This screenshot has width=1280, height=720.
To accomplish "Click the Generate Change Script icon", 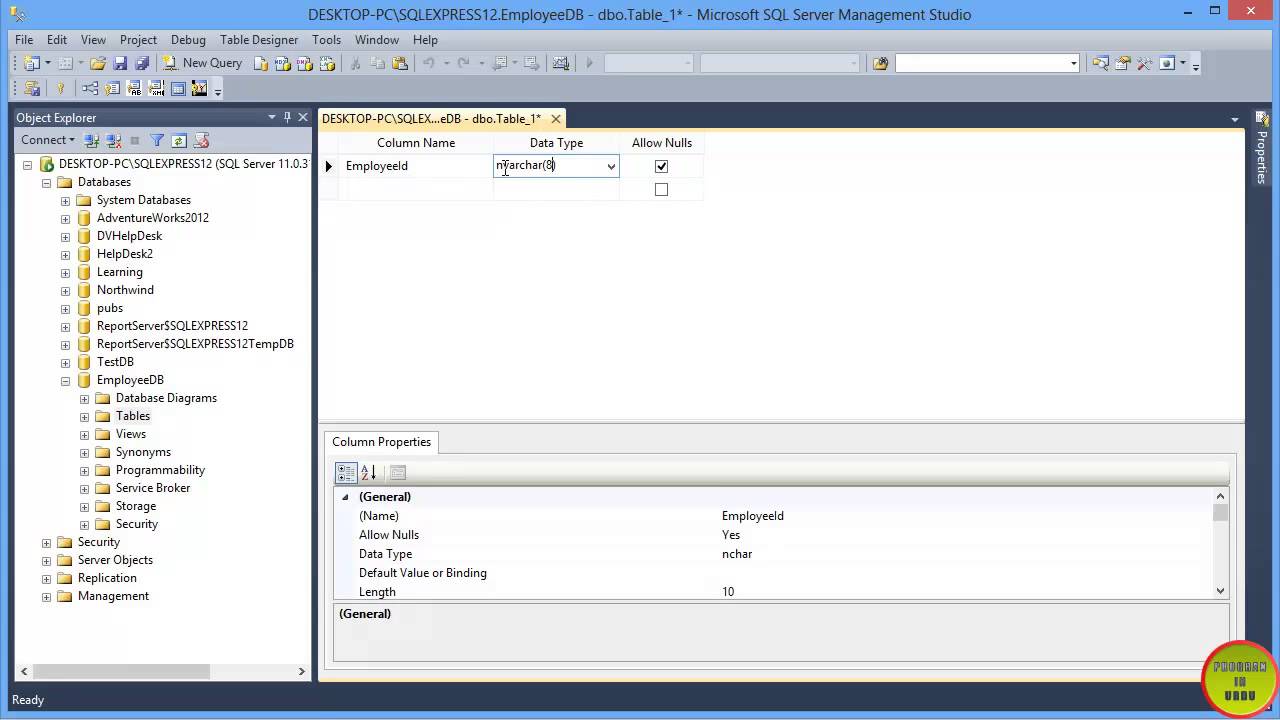I will 32,88.
